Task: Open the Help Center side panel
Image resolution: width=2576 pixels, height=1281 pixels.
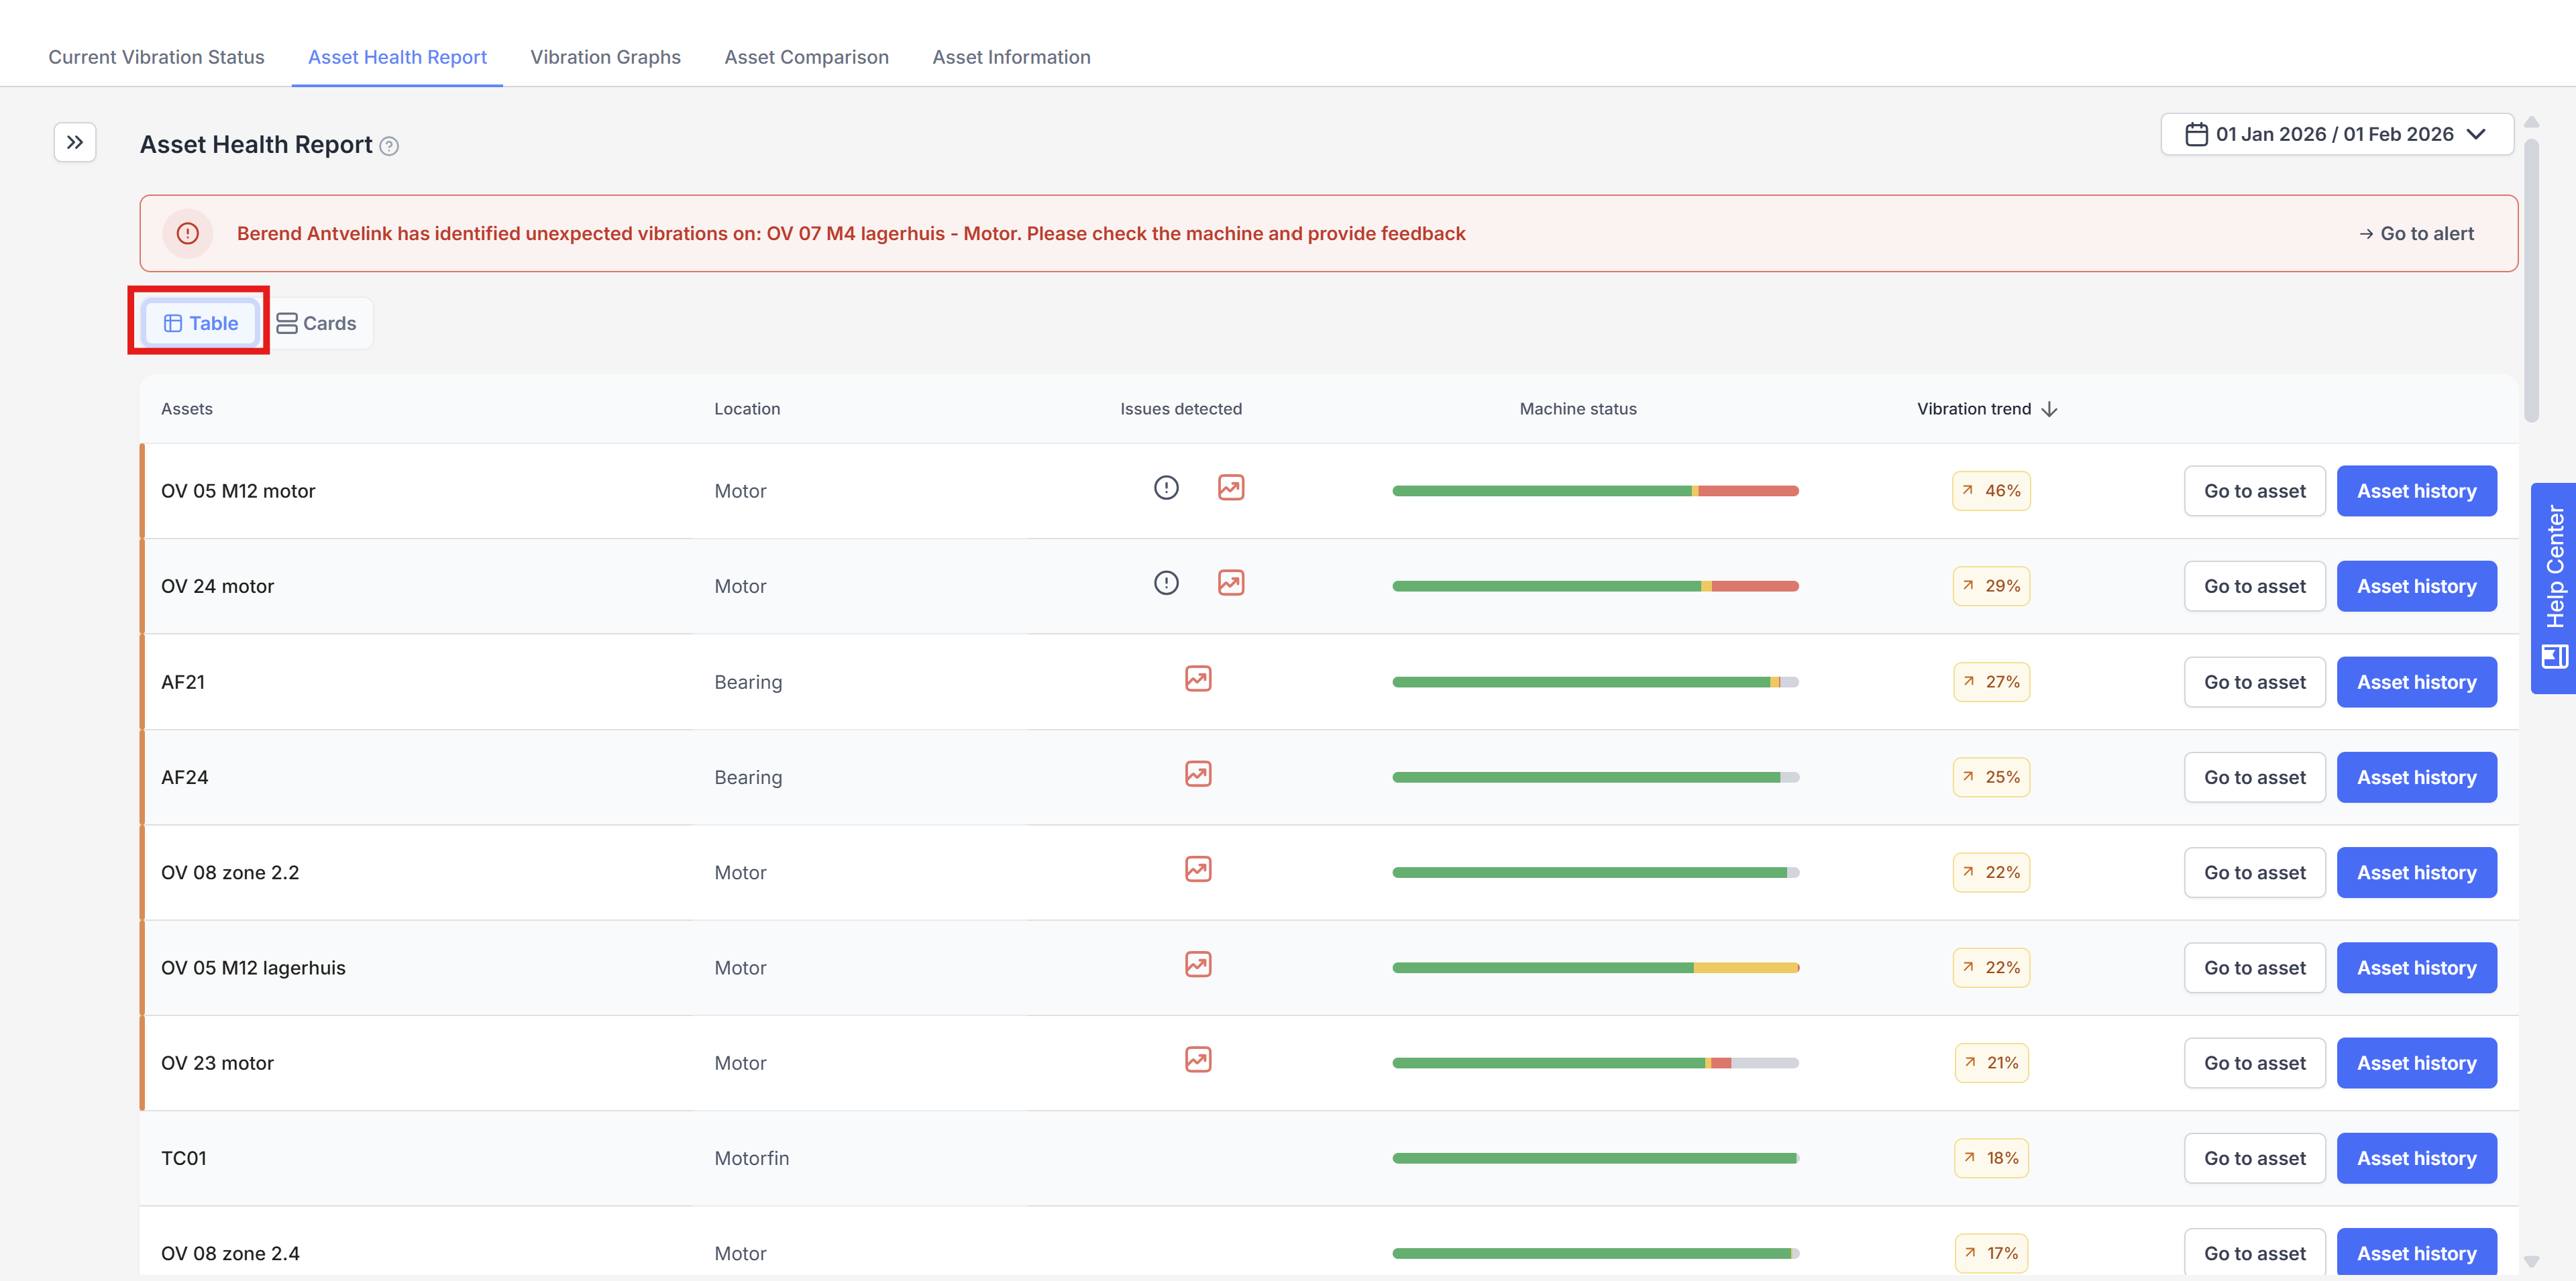Action: tap(2553, 588)
